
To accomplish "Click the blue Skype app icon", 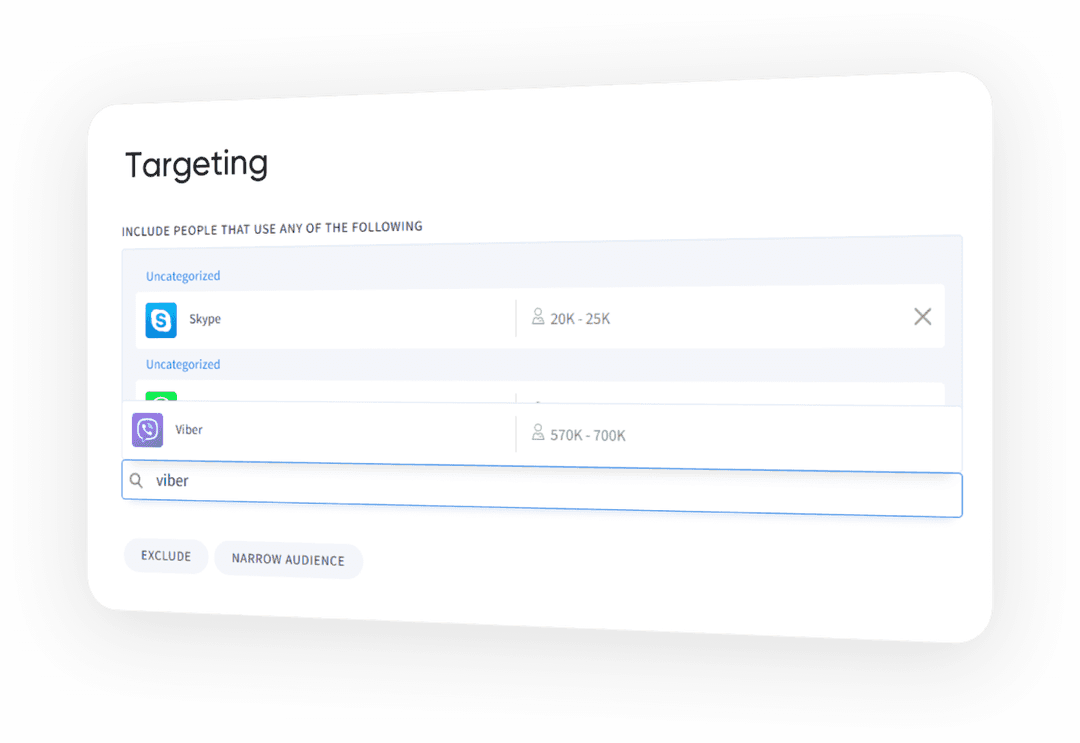I will [x=161, y=320].
